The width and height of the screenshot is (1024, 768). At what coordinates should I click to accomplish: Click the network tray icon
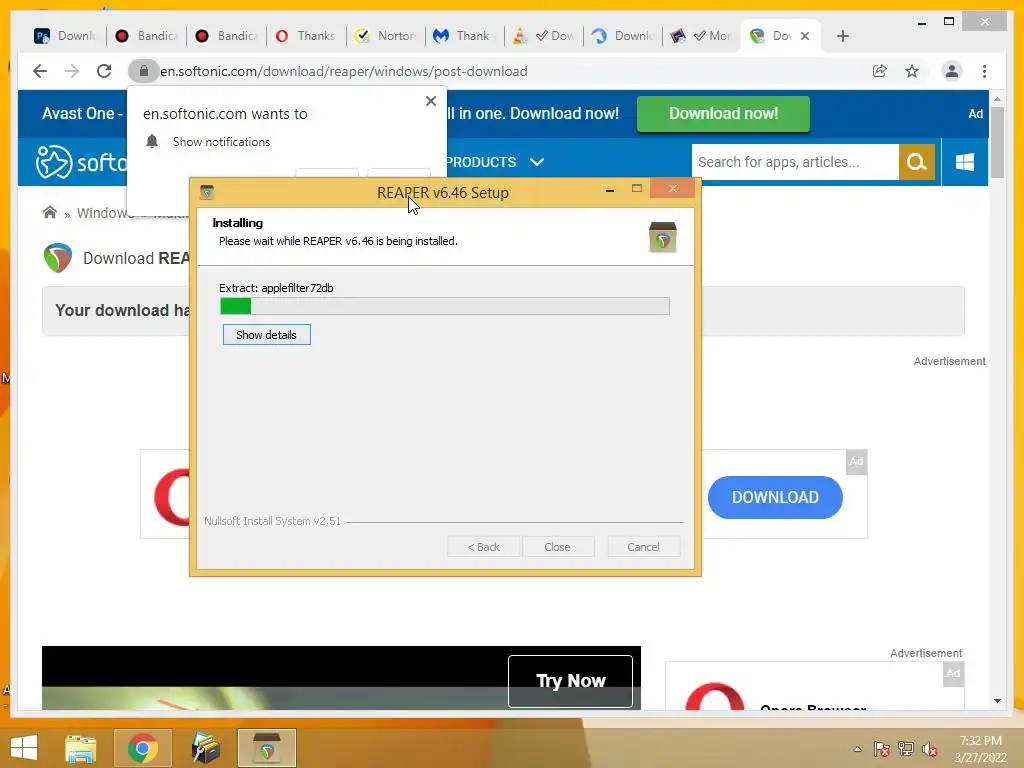(906, 749)
